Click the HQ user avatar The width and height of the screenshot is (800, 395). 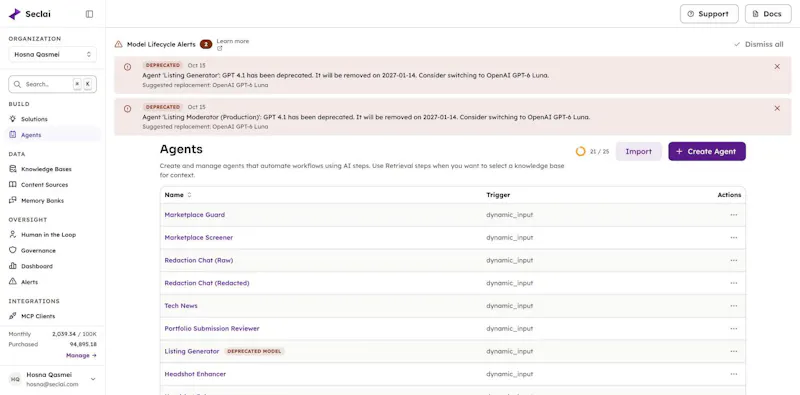click(x=15, y=379)
